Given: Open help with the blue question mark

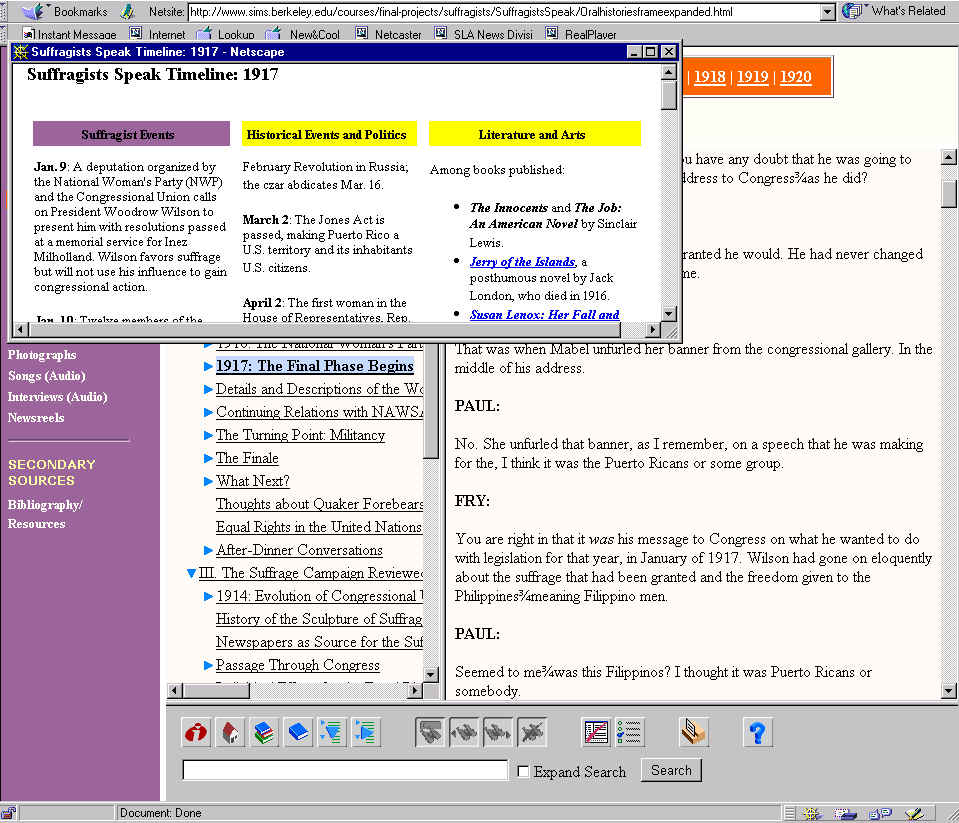Looking at the screenshot, I should point(758,732).
